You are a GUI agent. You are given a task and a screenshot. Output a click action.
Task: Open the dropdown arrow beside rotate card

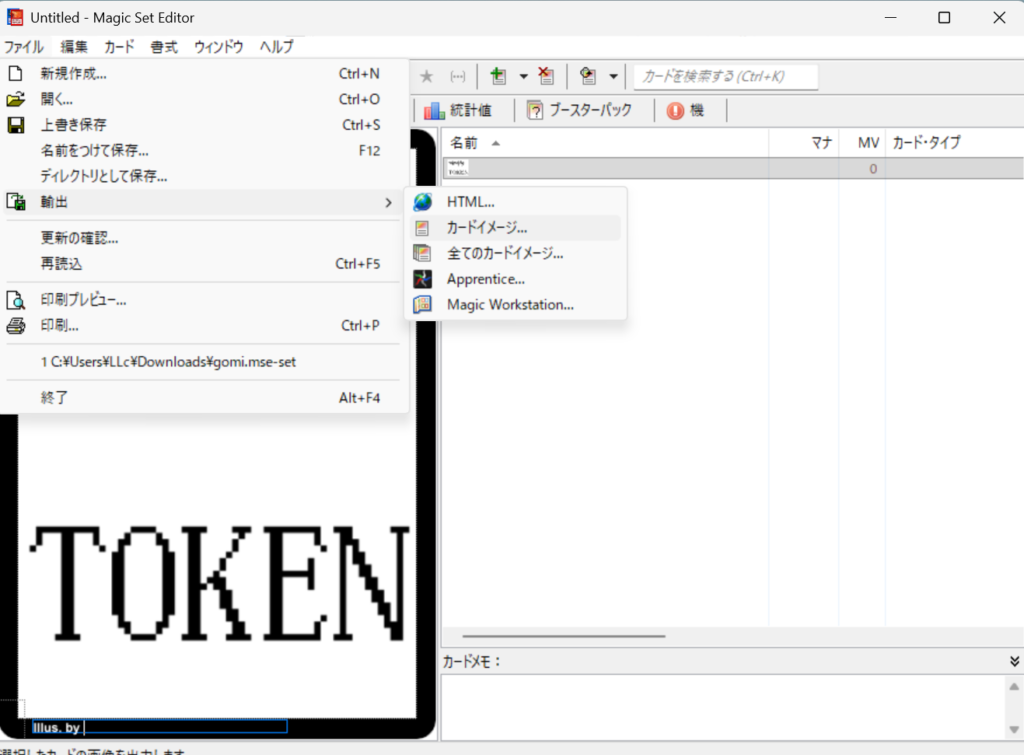(613, 77)
